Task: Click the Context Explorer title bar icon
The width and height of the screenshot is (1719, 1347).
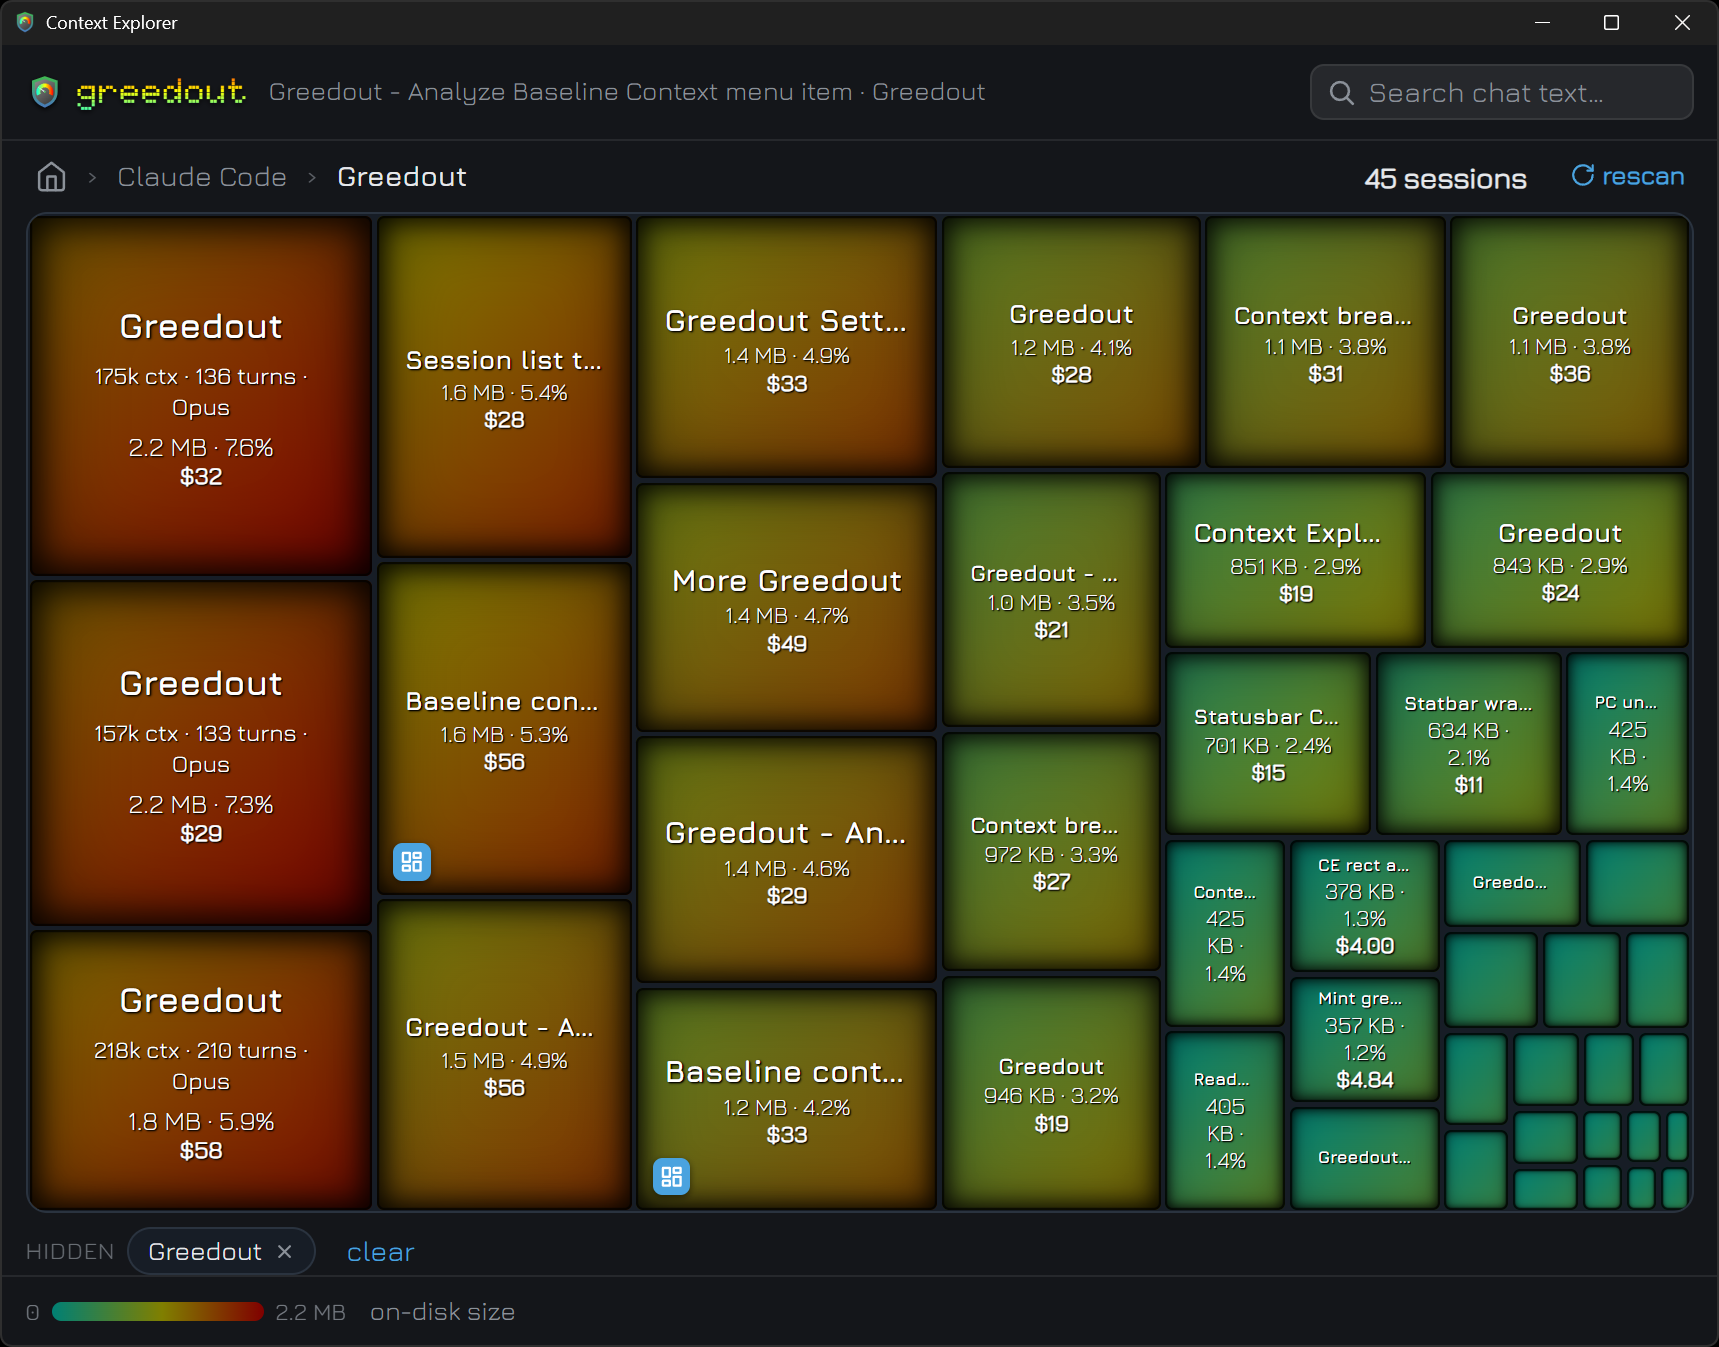Action: click(26, 22)
